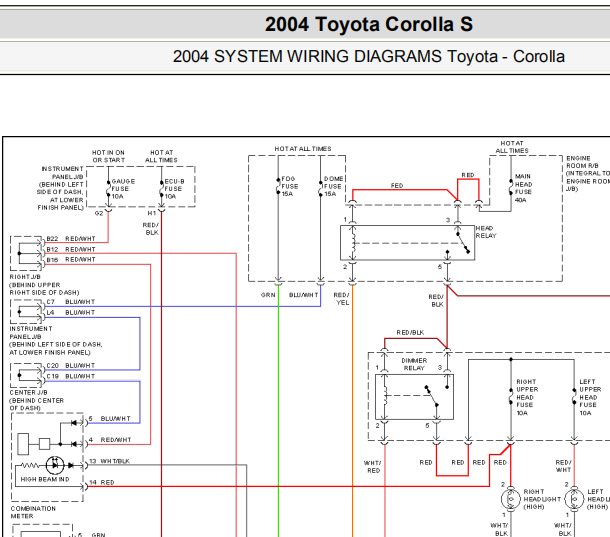Click pin label "14 RED"
Screen dimensions: 610x537
click(x=102, y=483)
